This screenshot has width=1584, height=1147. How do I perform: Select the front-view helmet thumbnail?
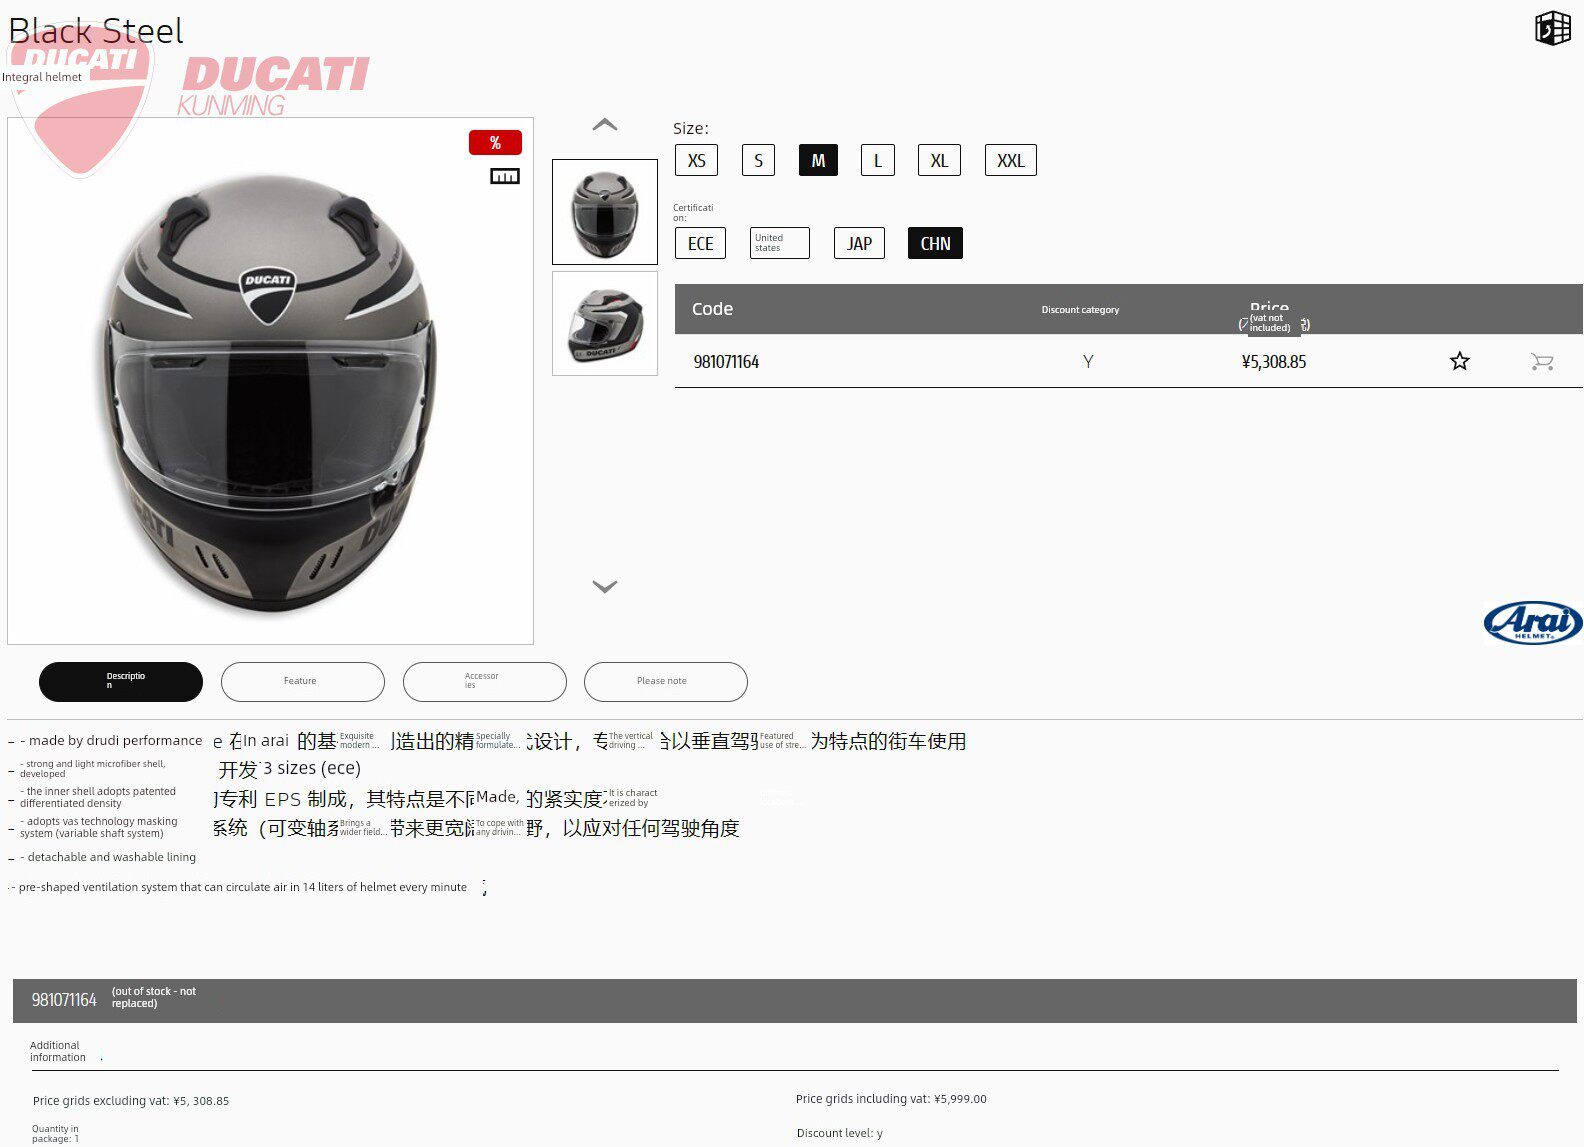click(605, 212)
